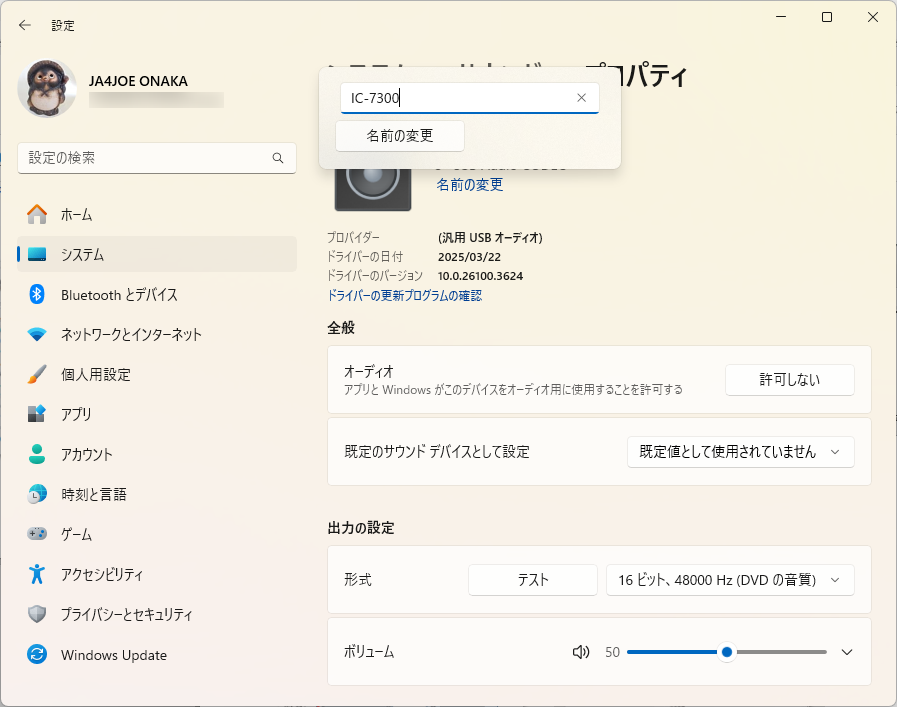
Task: Select Privacy and security in sidebar
Action: pyautogui.click(x=157, y=614)
